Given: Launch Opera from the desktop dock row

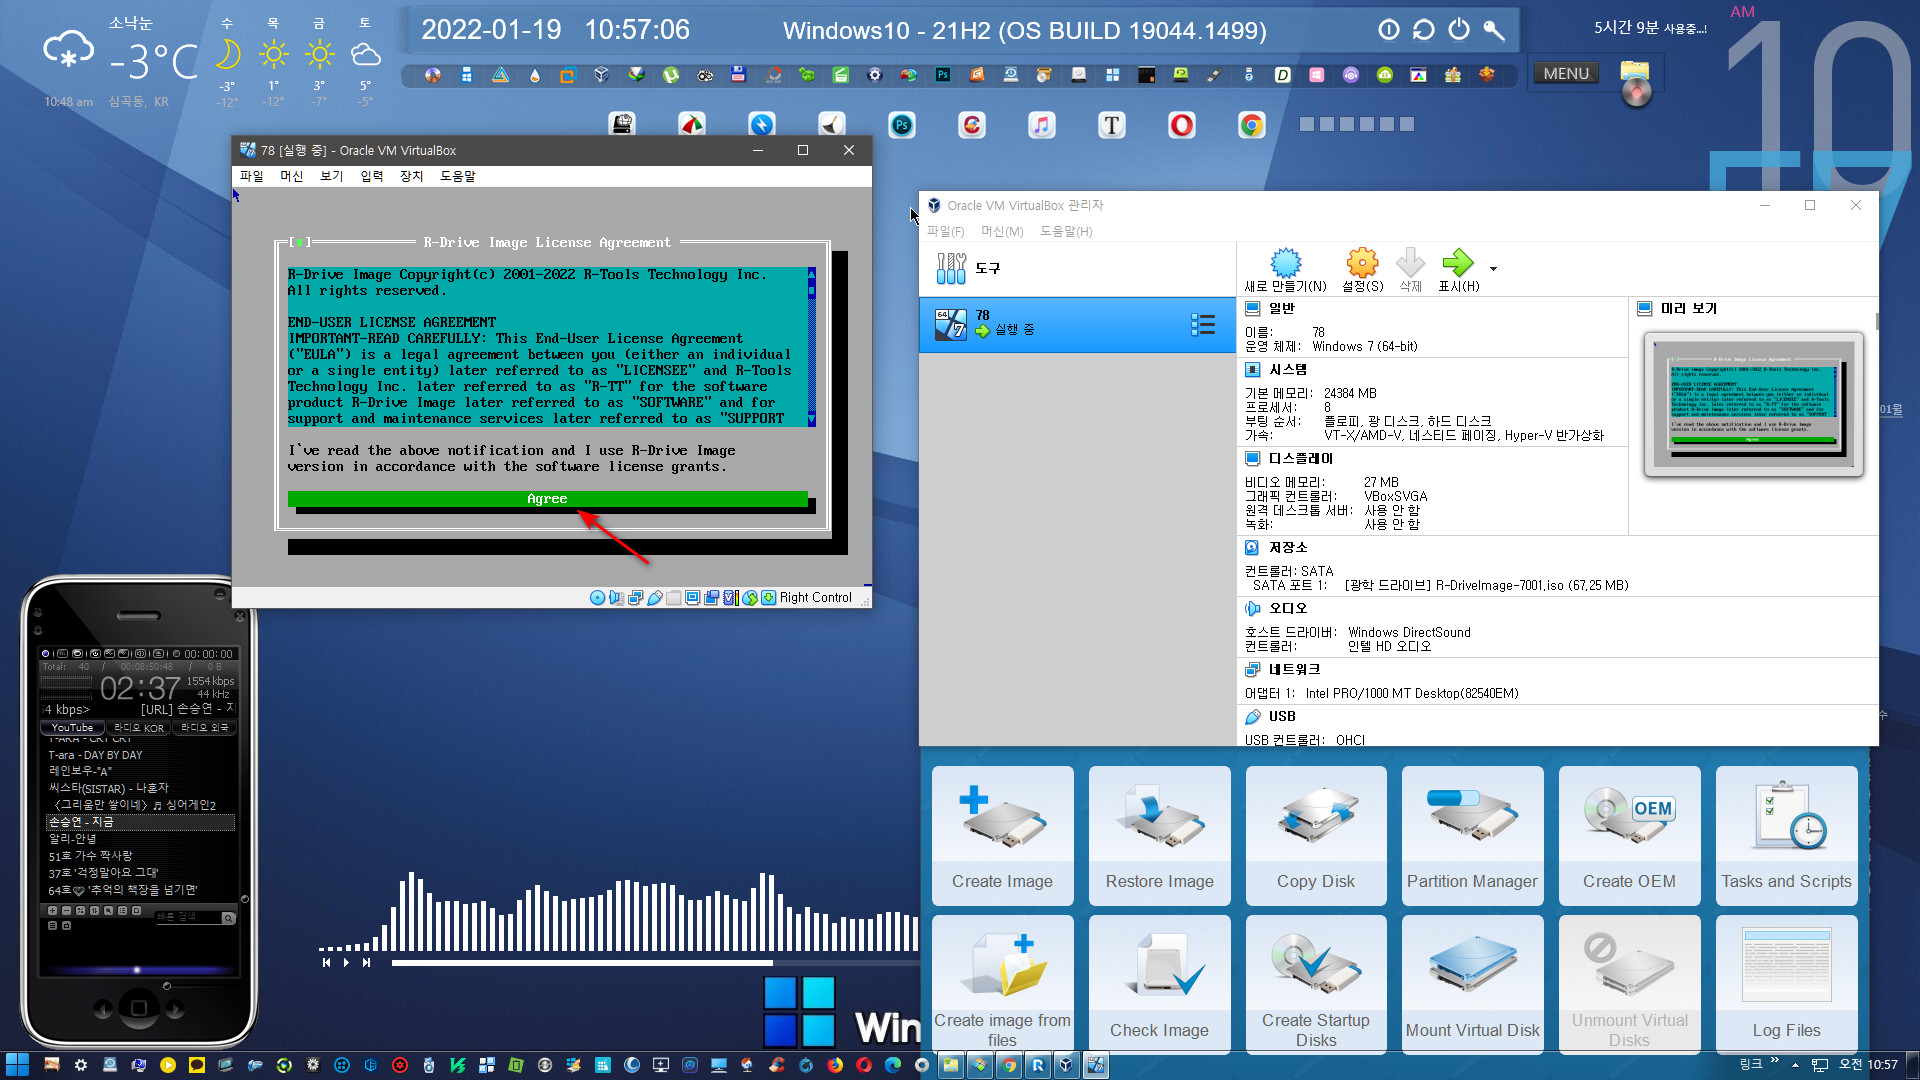Looking at the screenshot, I should (1182, 125).
